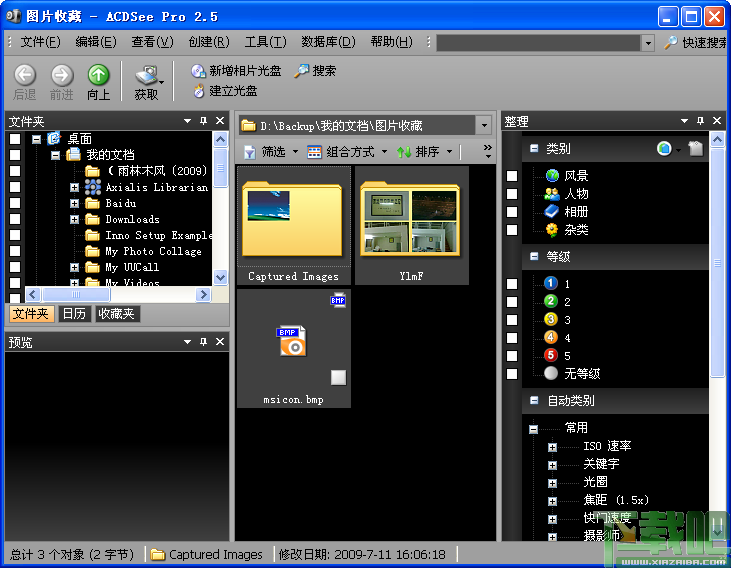Expand the 关键字 node
The width and height of the screenshot is (731, 568).
pyautogui.click(x=552, y=465)
